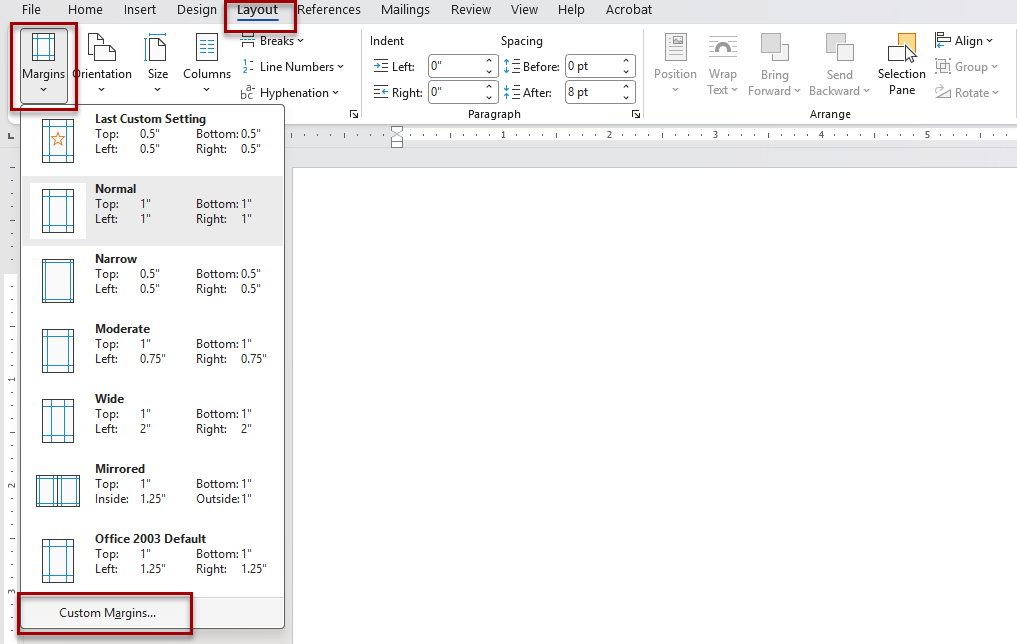Choose Narrow margins preset
The height and width of the screenshot is (644, 1017).
tap(152, 280)
